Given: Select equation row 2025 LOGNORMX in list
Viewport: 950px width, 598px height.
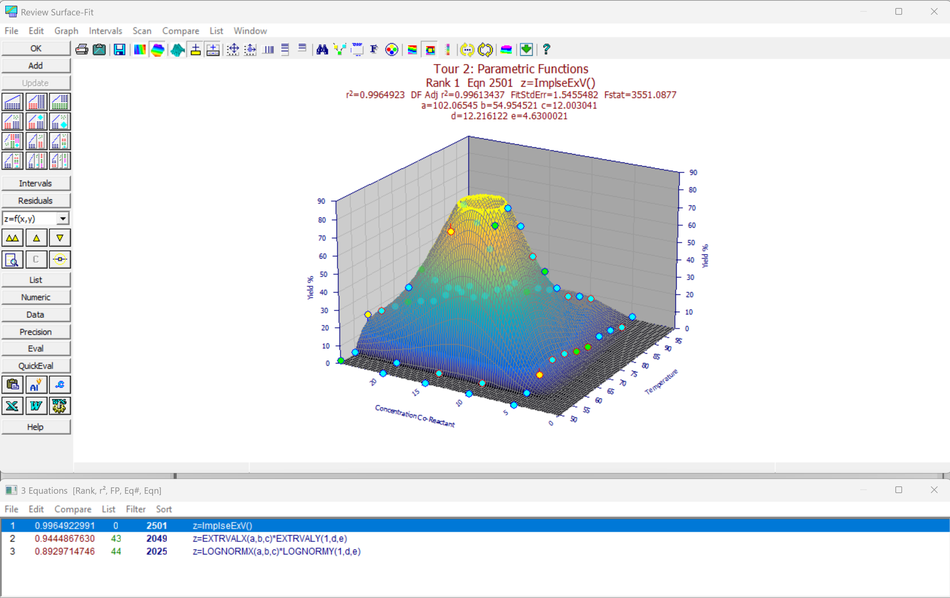Looking at the screenshot, I should point(475,551).
